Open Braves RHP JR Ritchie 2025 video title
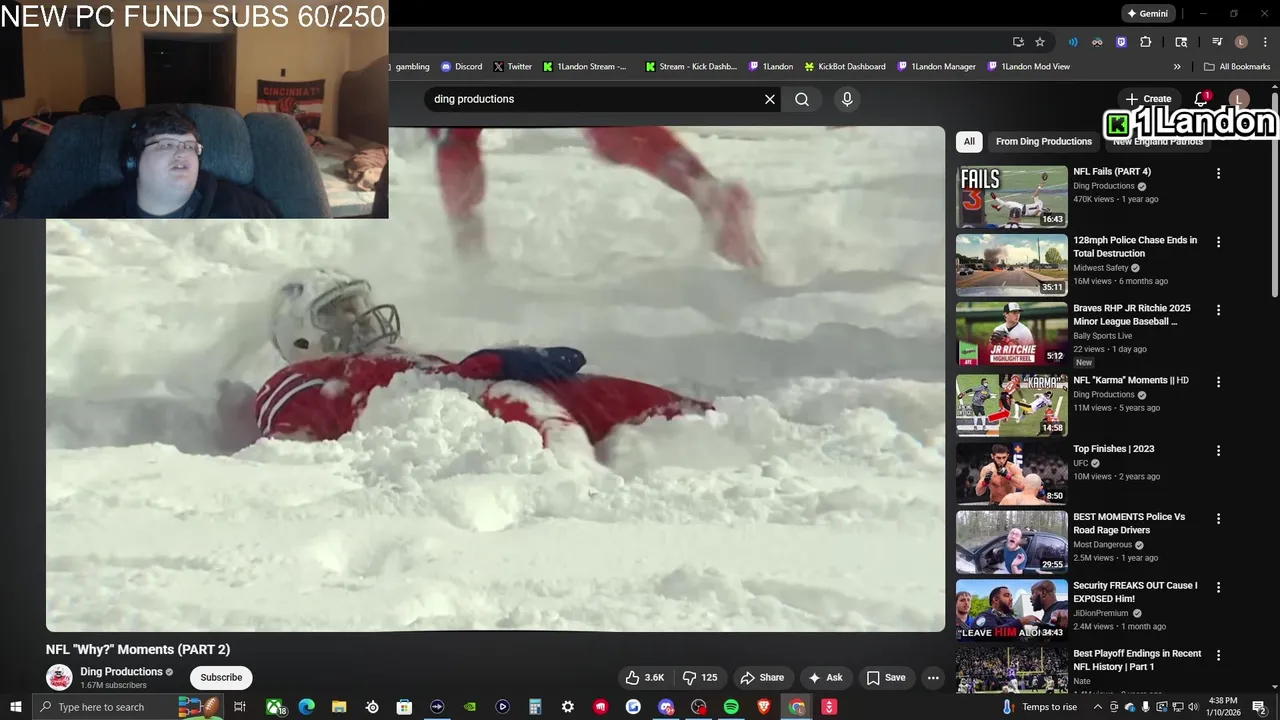The height and width of the screenshot is (720, 1280). [x=1131, y=315]
